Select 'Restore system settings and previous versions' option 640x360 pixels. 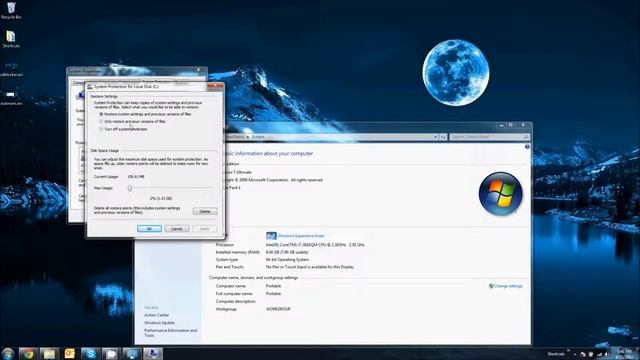[145, 114]
